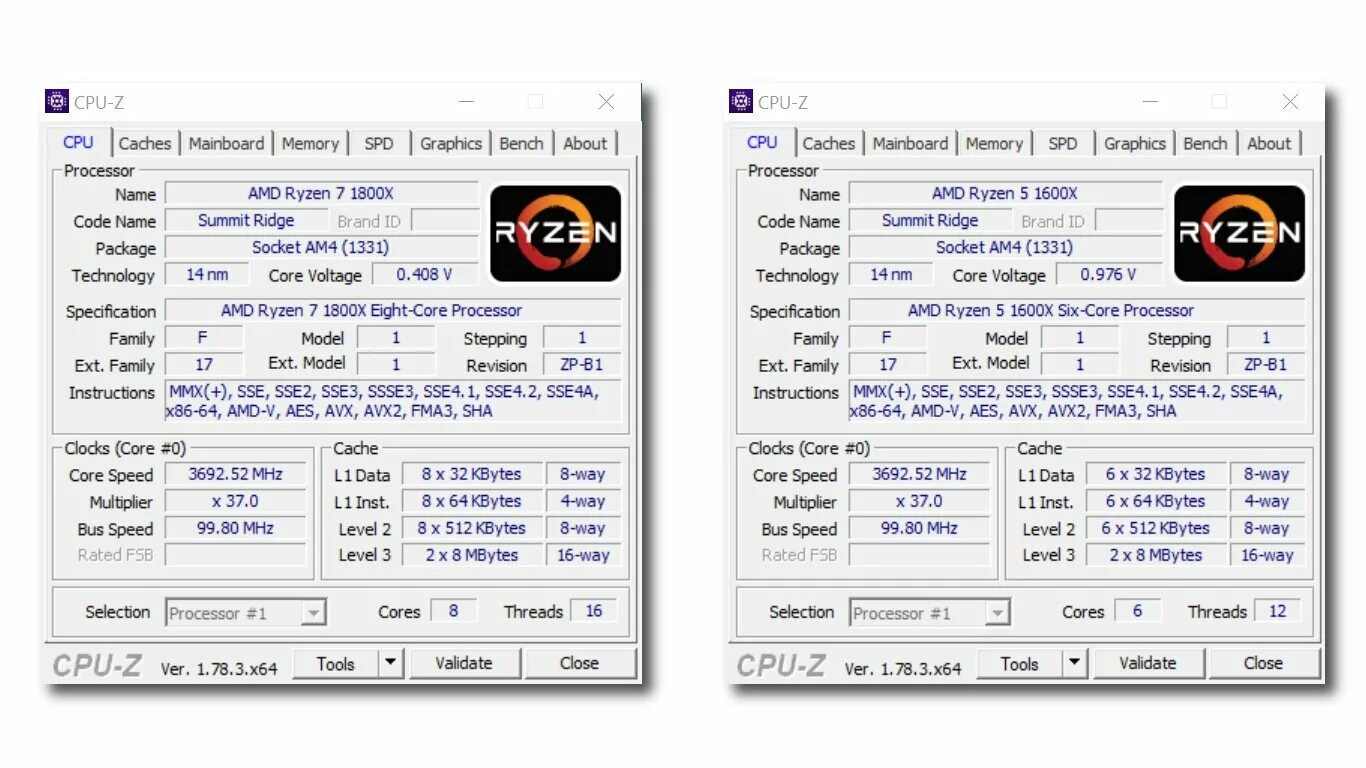
Task: Click the Revision ZP-B1 value in 1600X window
Action: pos(1266,364)
